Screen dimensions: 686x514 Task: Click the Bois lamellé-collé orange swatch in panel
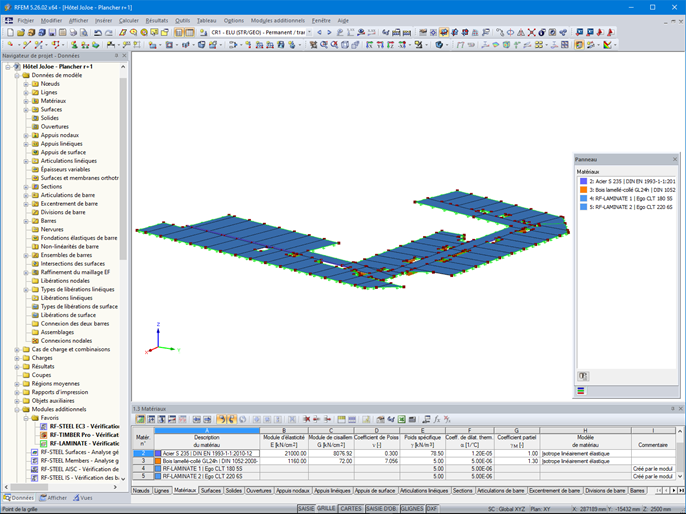pyautogui.click(x=583, y=190)
